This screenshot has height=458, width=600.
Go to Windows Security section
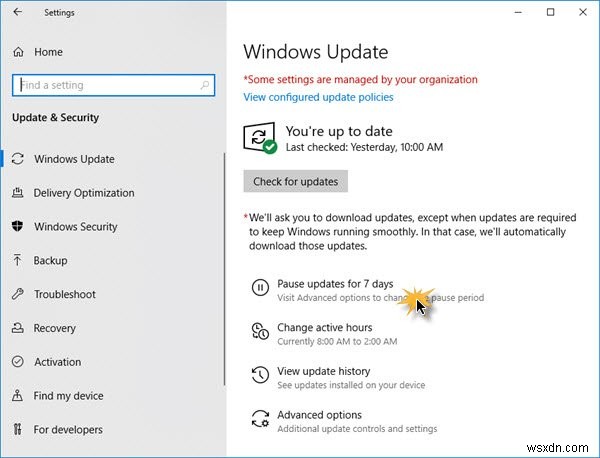76,227
